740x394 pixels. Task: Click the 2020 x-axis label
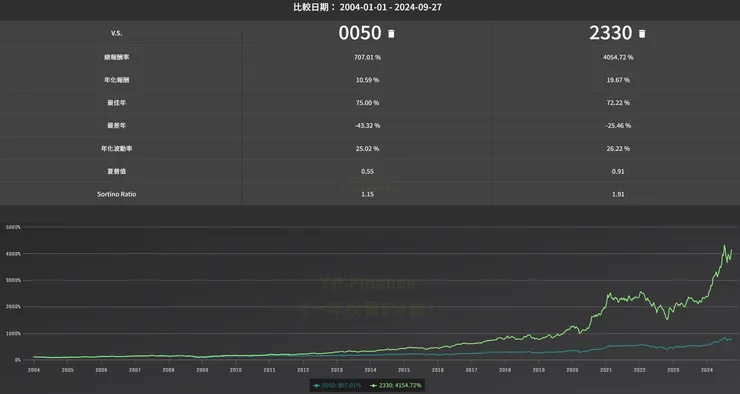pos(572,370)
